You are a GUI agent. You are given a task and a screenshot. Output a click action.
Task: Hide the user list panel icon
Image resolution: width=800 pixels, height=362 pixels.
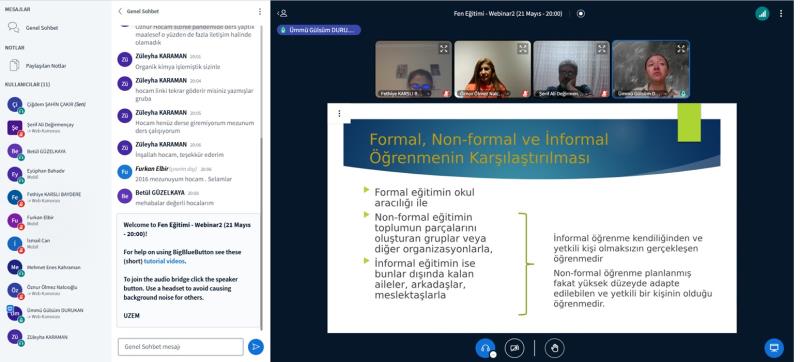(282, 14)
